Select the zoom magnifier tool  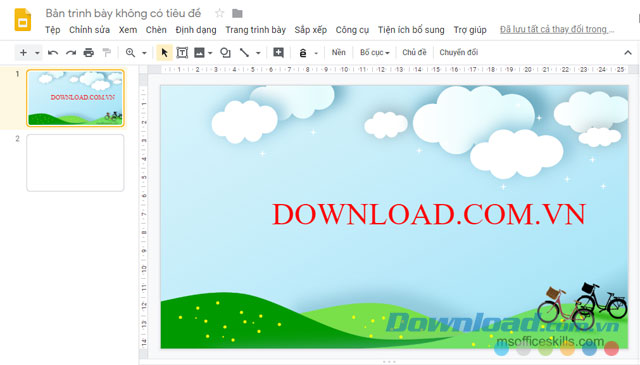point(130,52)
